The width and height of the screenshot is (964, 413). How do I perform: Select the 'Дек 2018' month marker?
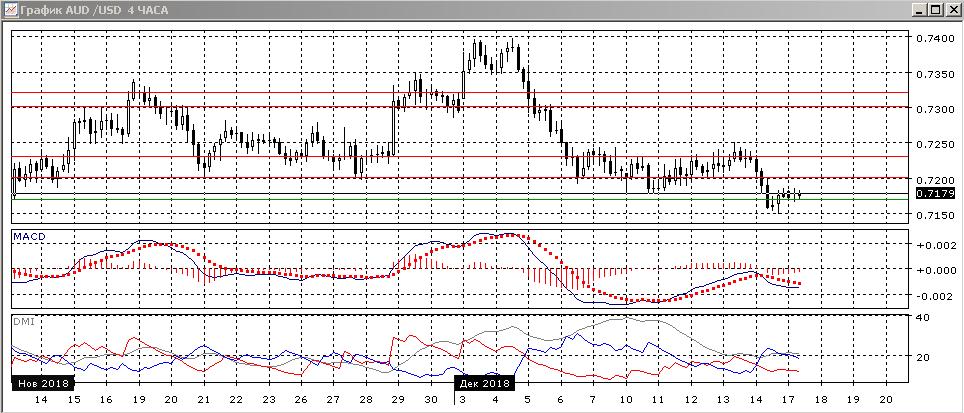coord(484,383)
